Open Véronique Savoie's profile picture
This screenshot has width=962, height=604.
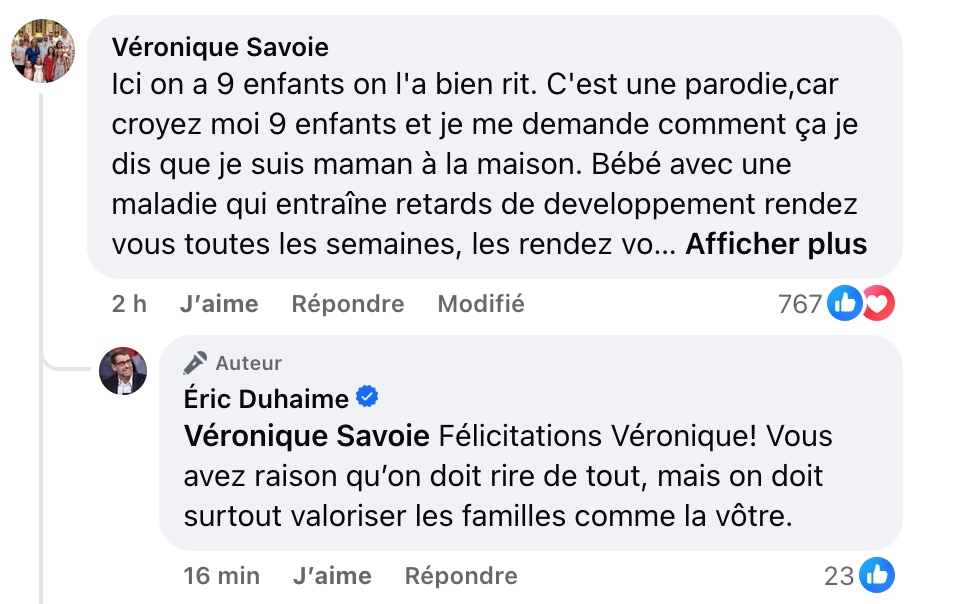click(43, 51)
